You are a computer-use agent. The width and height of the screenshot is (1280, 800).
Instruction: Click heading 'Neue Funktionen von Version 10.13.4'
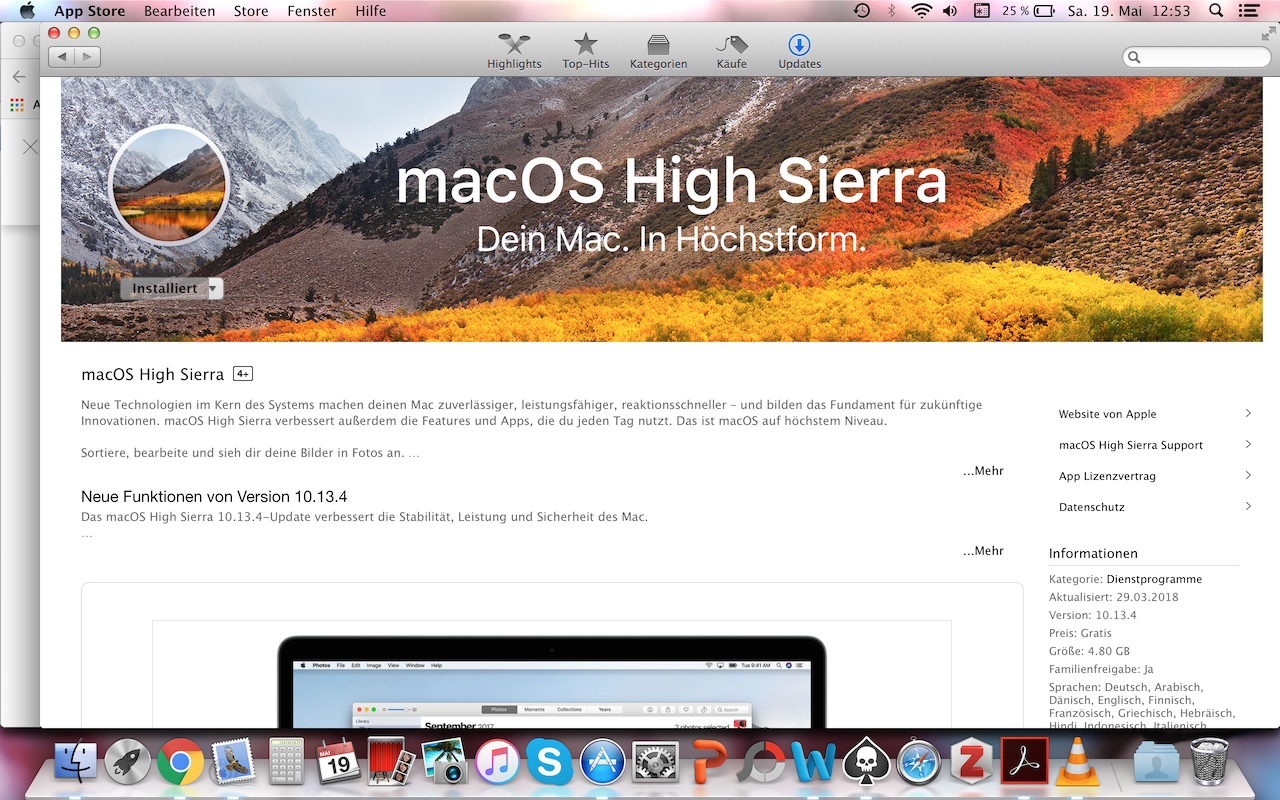tap(214, 497)
